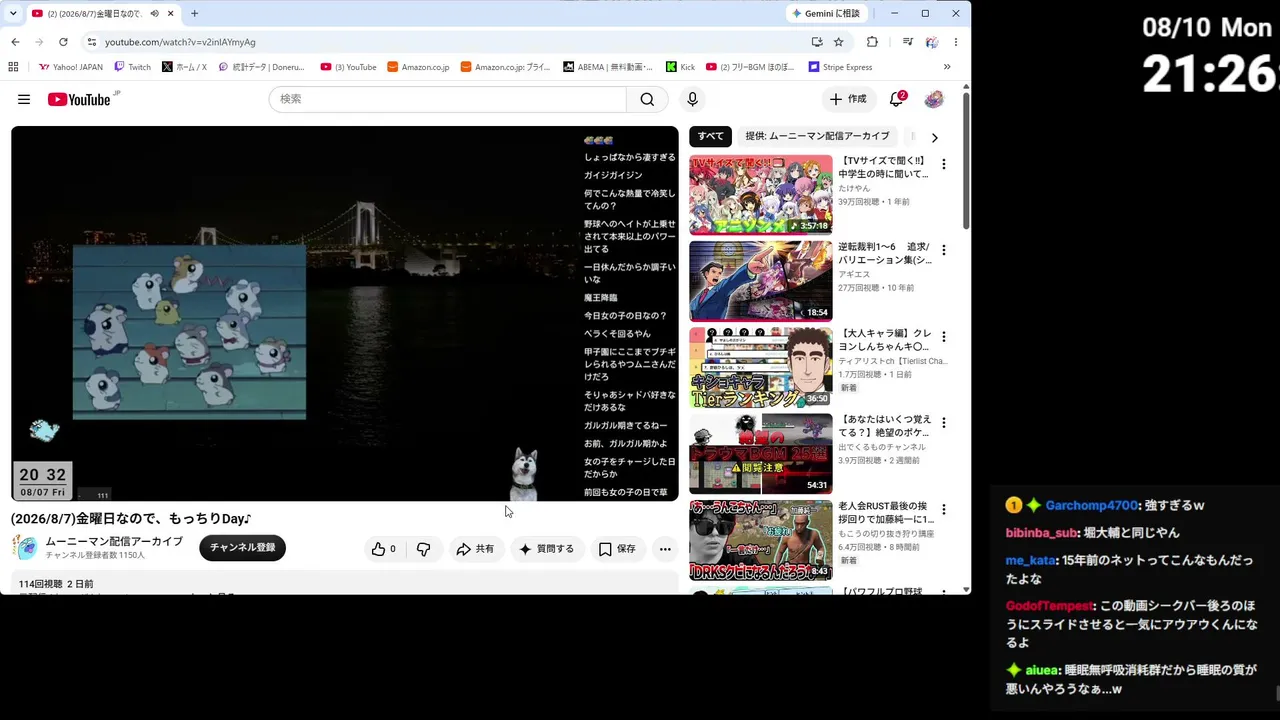1280x720 pixels.
Task: Open the Gemini に相談 button
Action: click(827, 14)
